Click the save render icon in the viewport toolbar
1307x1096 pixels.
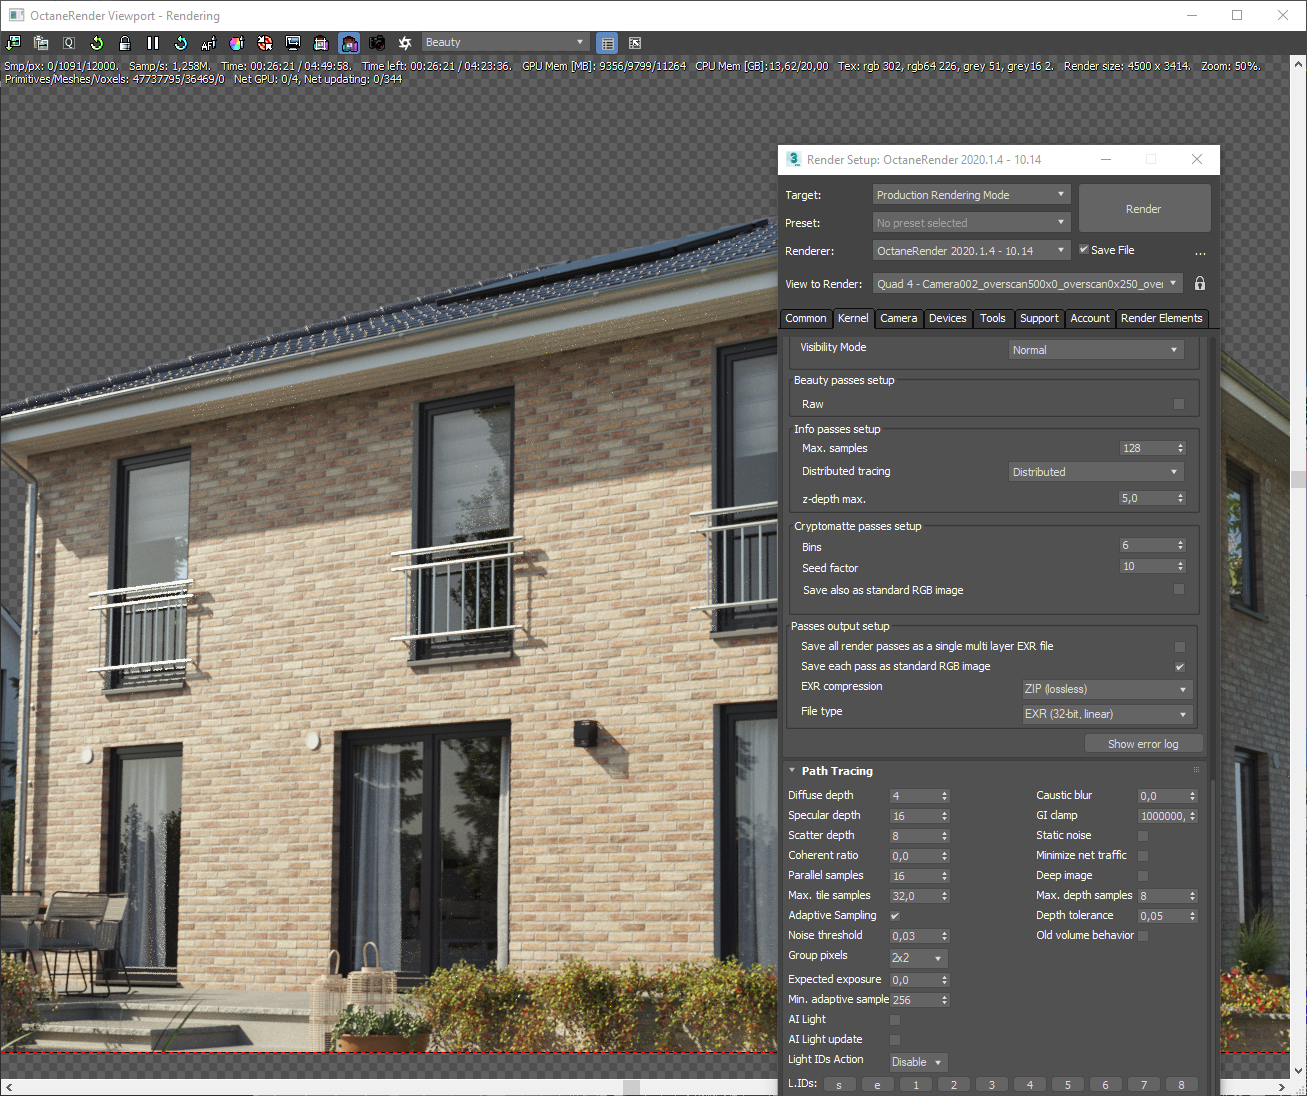pos(13,43)
